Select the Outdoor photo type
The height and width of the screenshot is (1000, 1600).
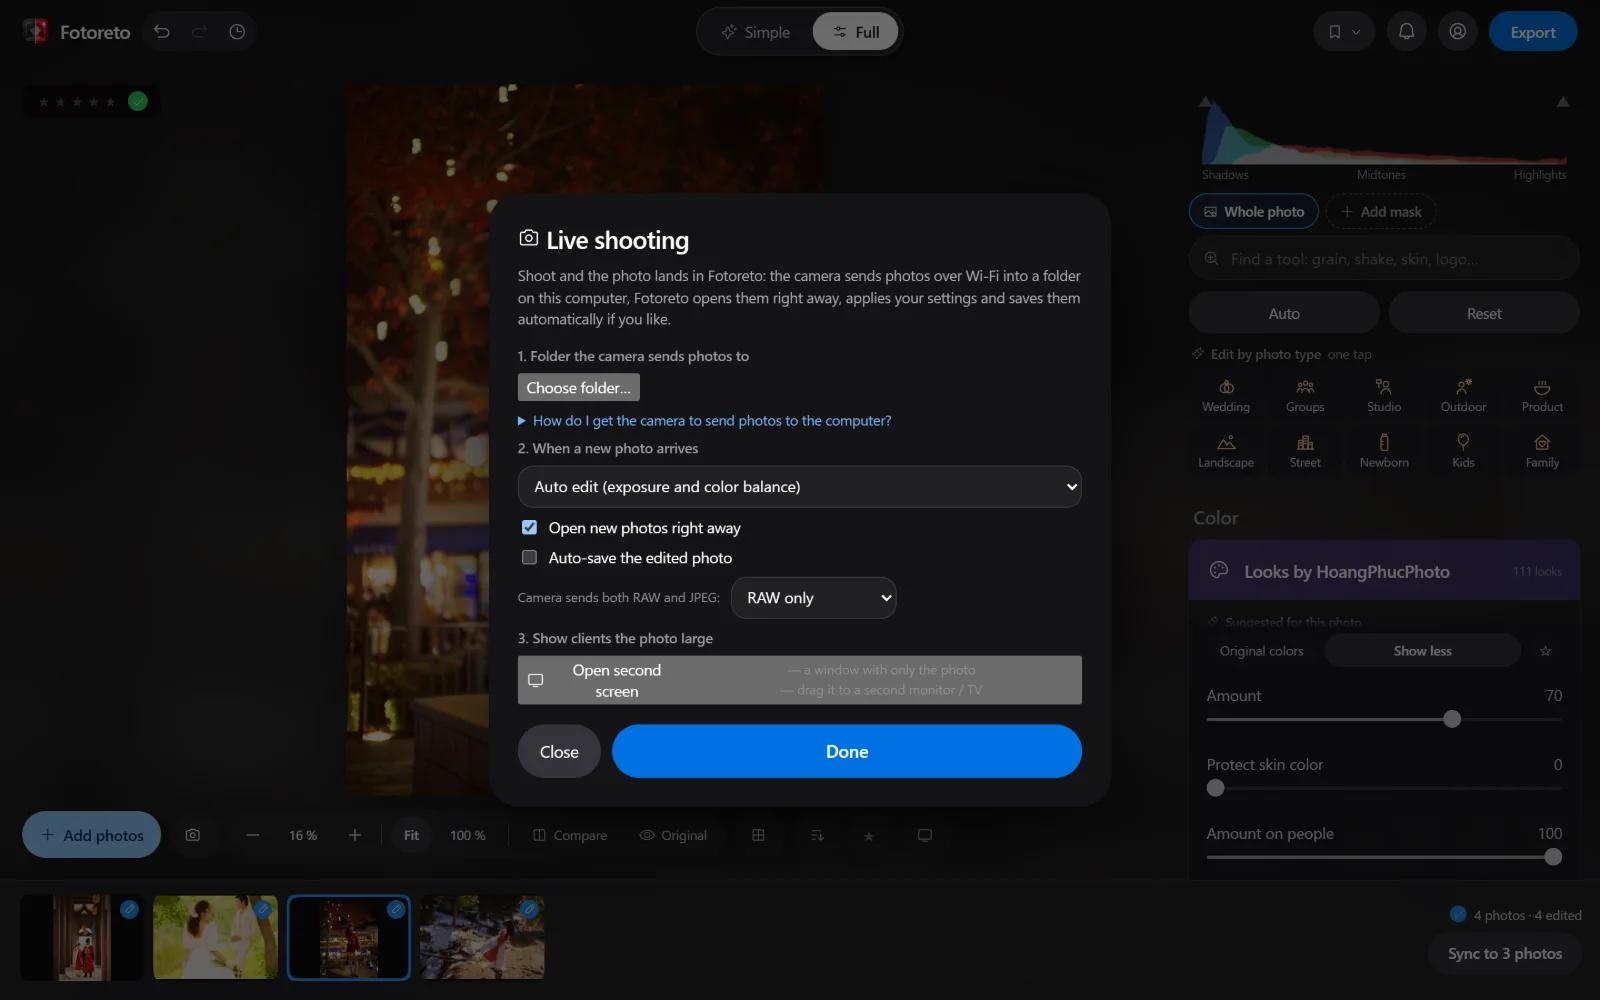tap(1463, 396)
